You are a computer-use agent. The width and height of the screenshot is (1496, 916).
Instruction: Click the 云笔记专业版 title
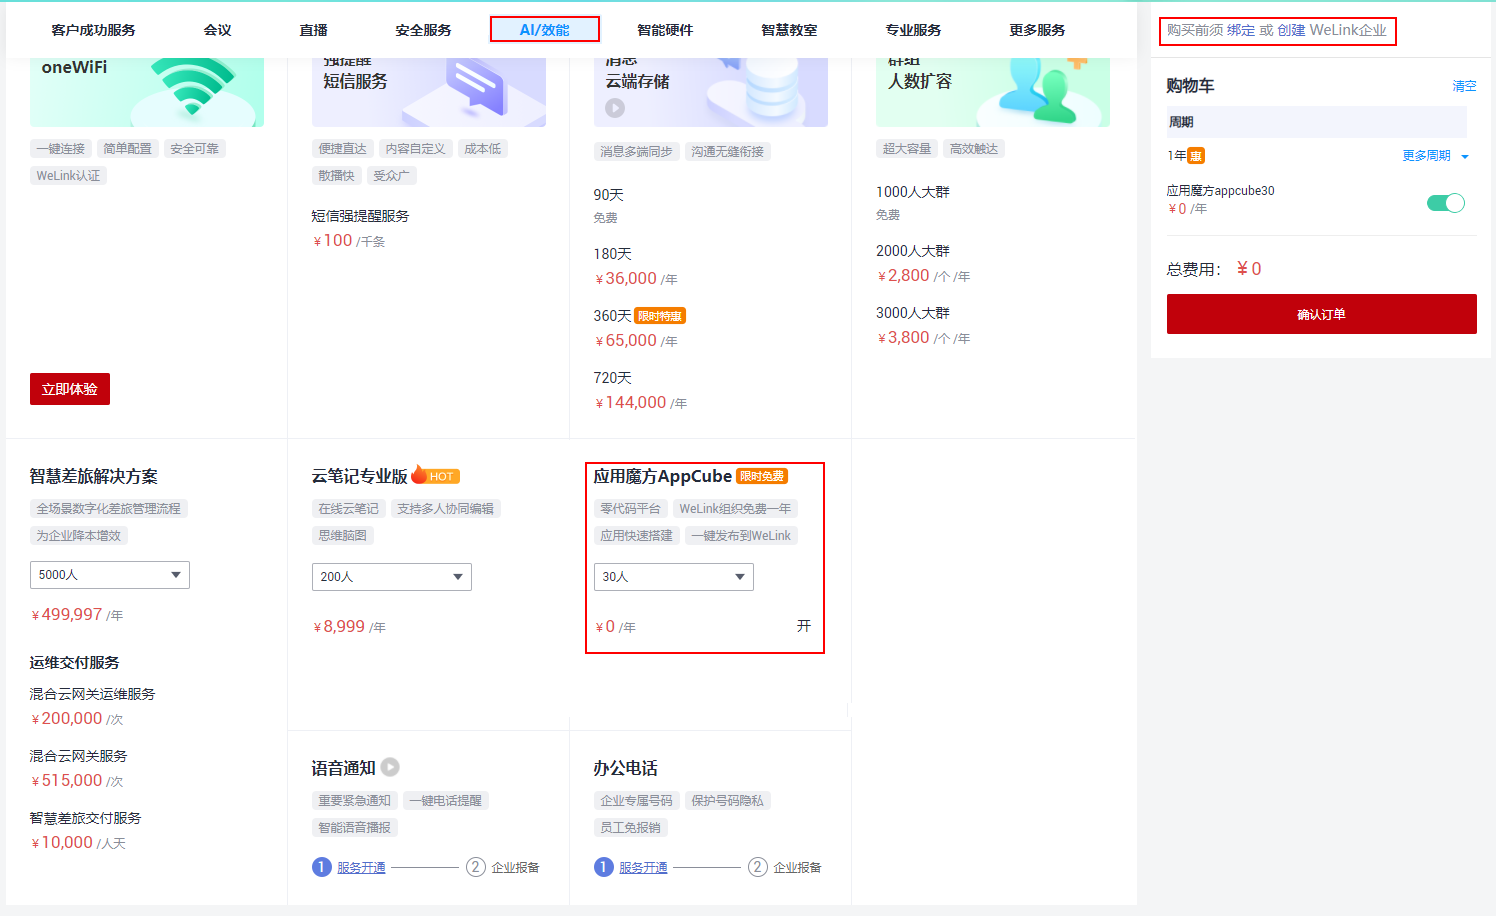(359, 476)
